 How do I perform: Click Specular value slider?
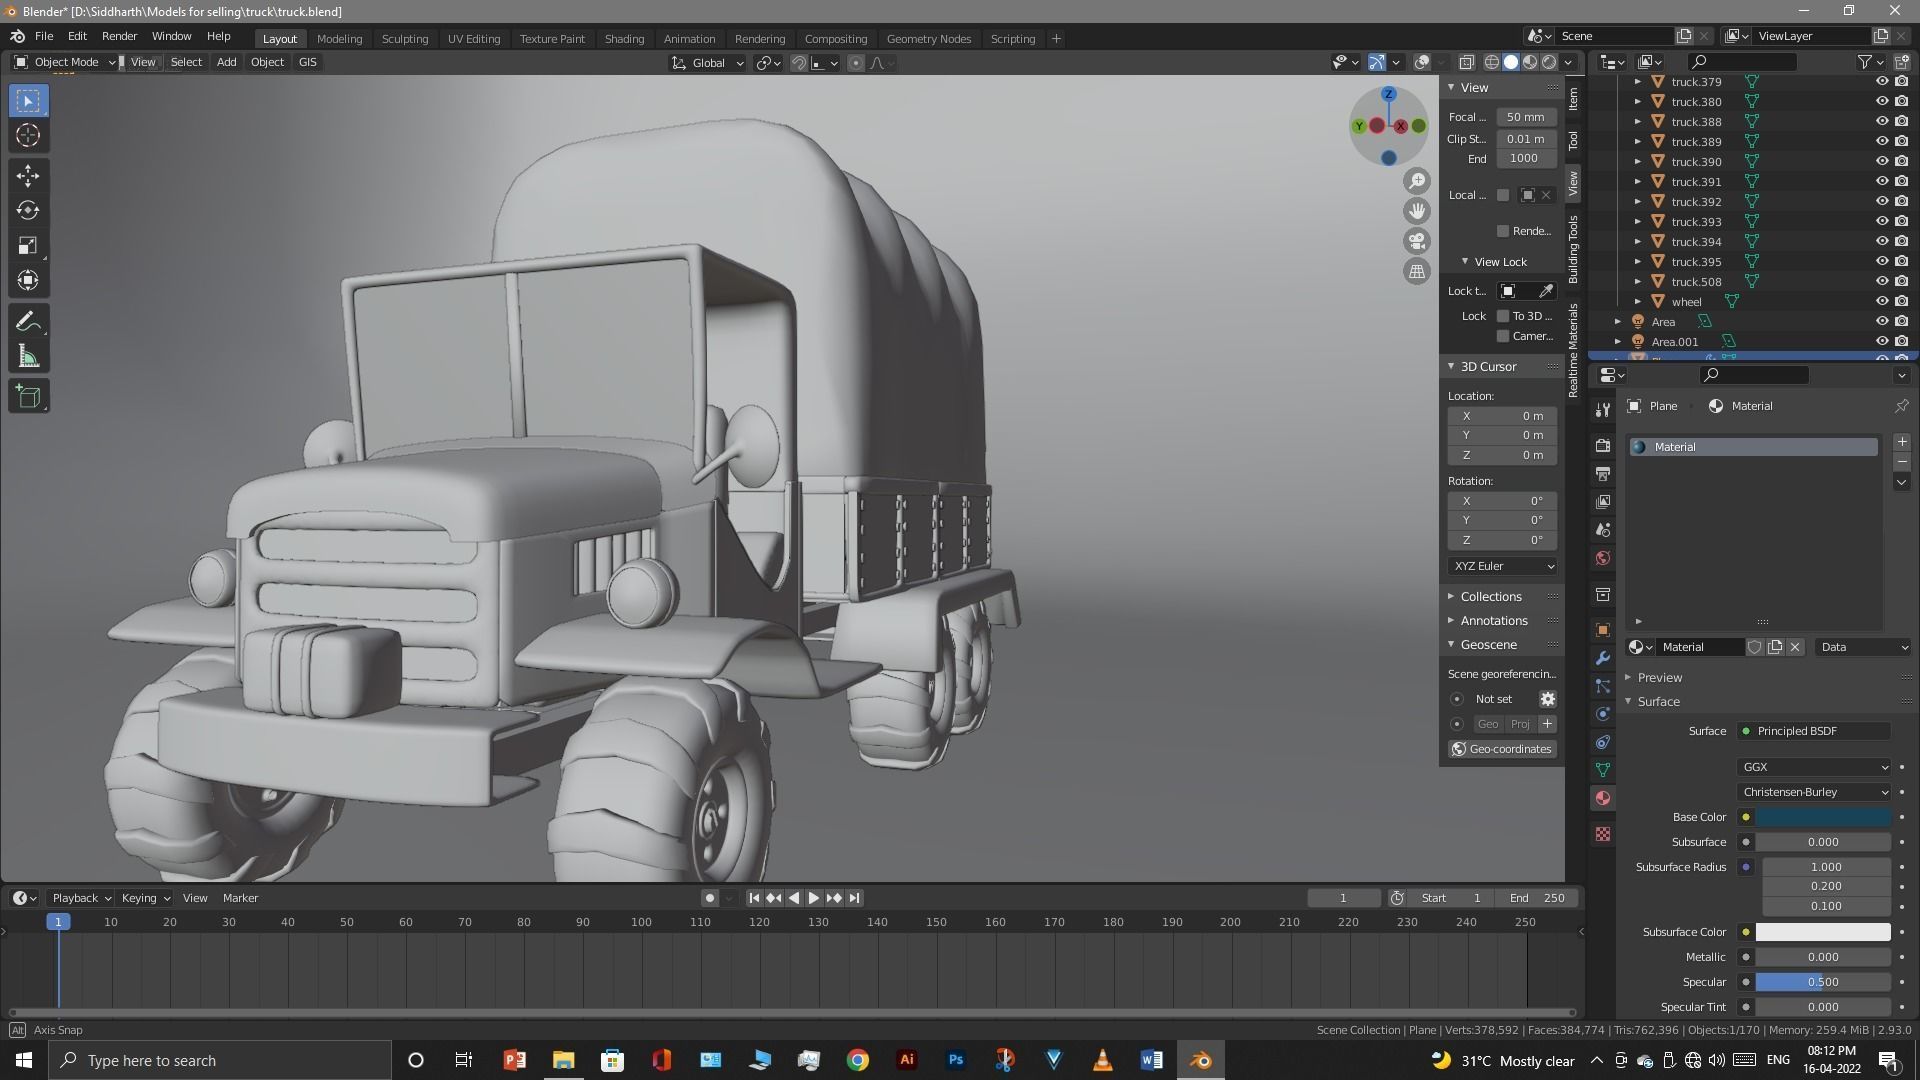(x=1823, y=982)
